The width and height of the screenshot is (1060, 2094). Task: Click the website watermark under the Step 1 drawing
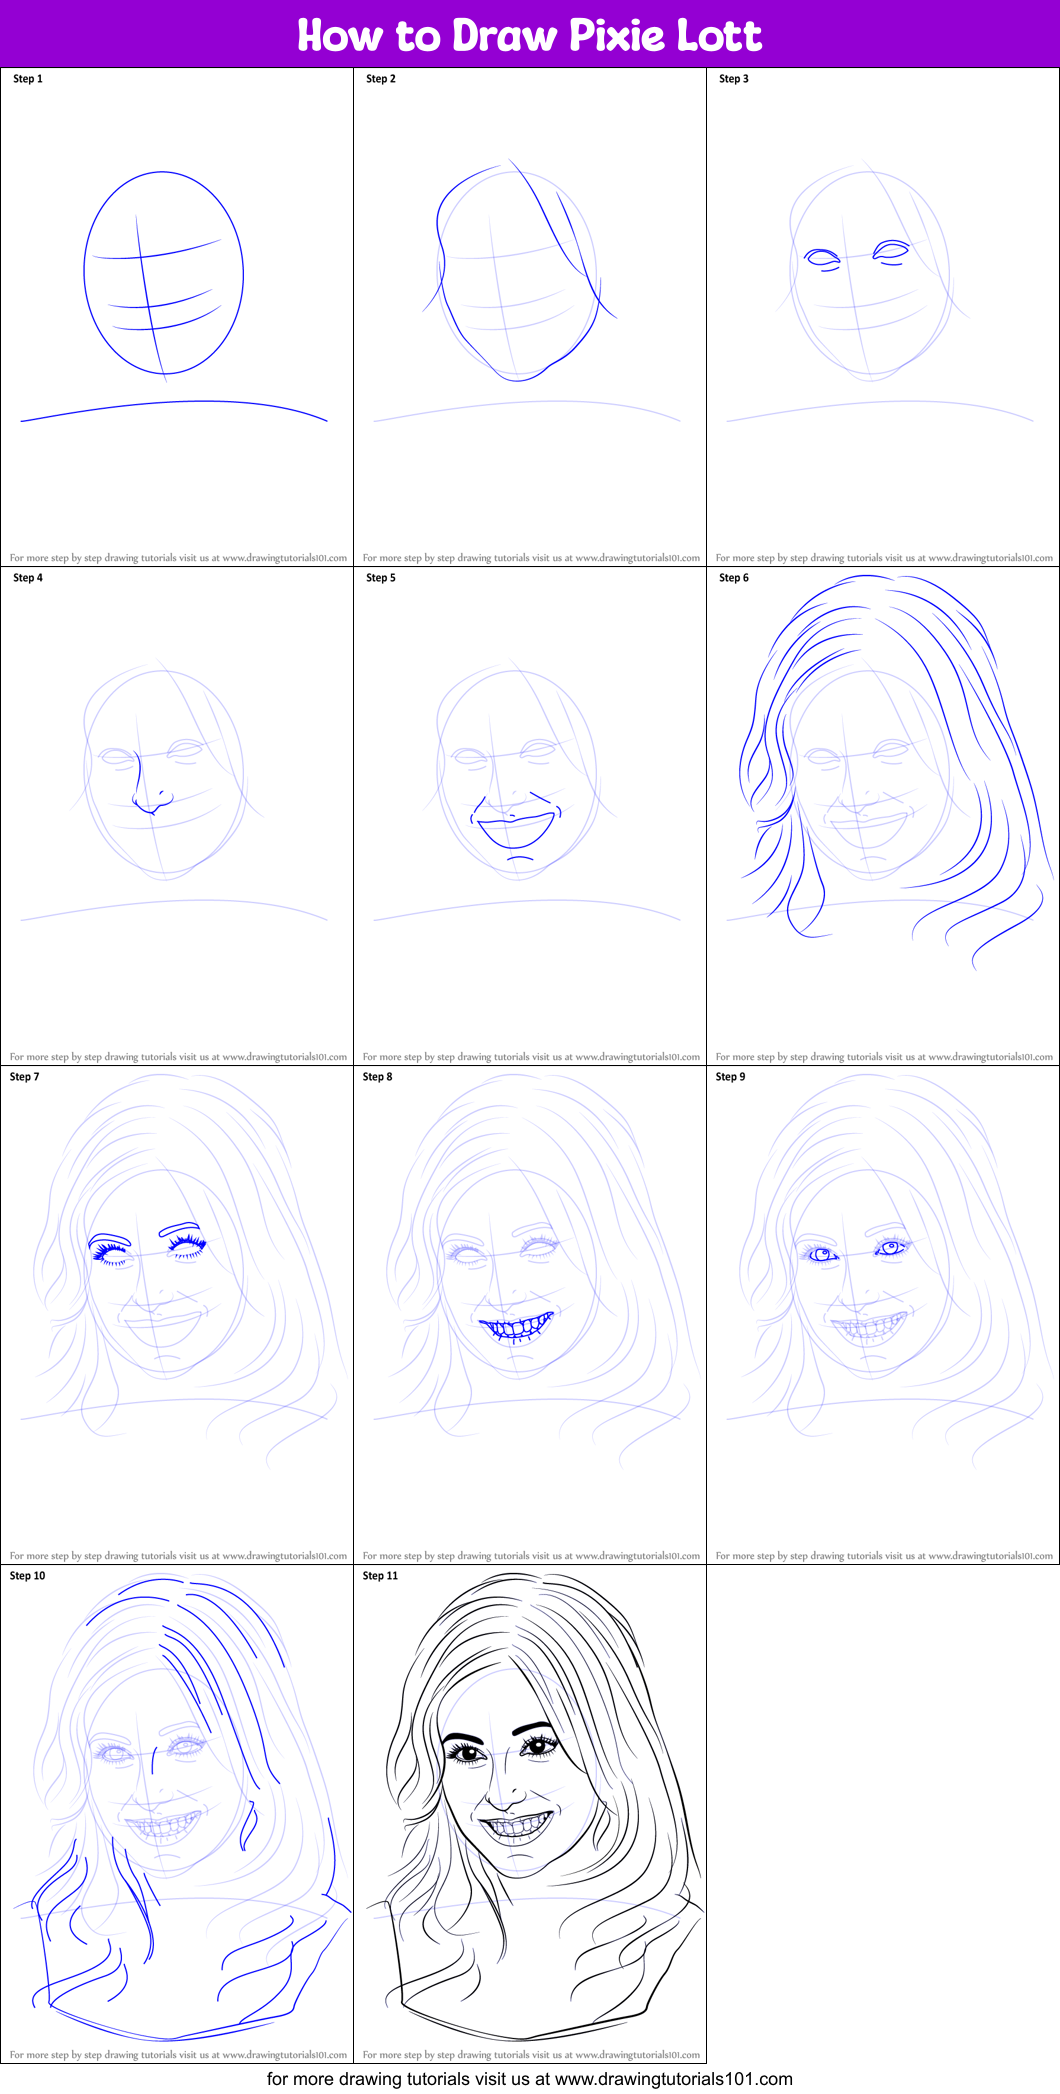point(178,558)
